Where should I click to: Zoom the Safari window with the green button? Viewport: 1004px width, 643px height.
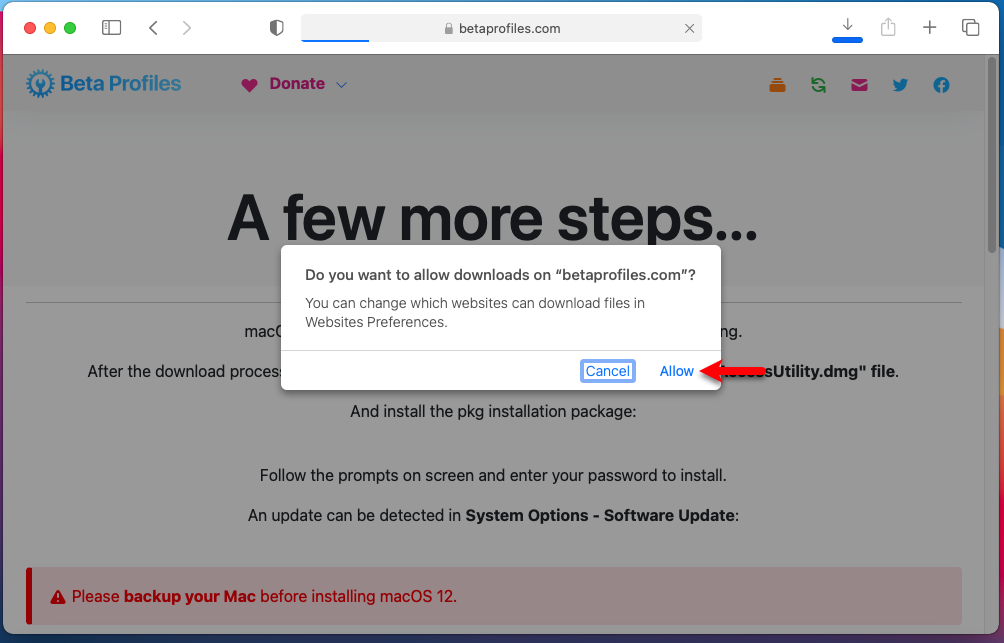point(70,28)
